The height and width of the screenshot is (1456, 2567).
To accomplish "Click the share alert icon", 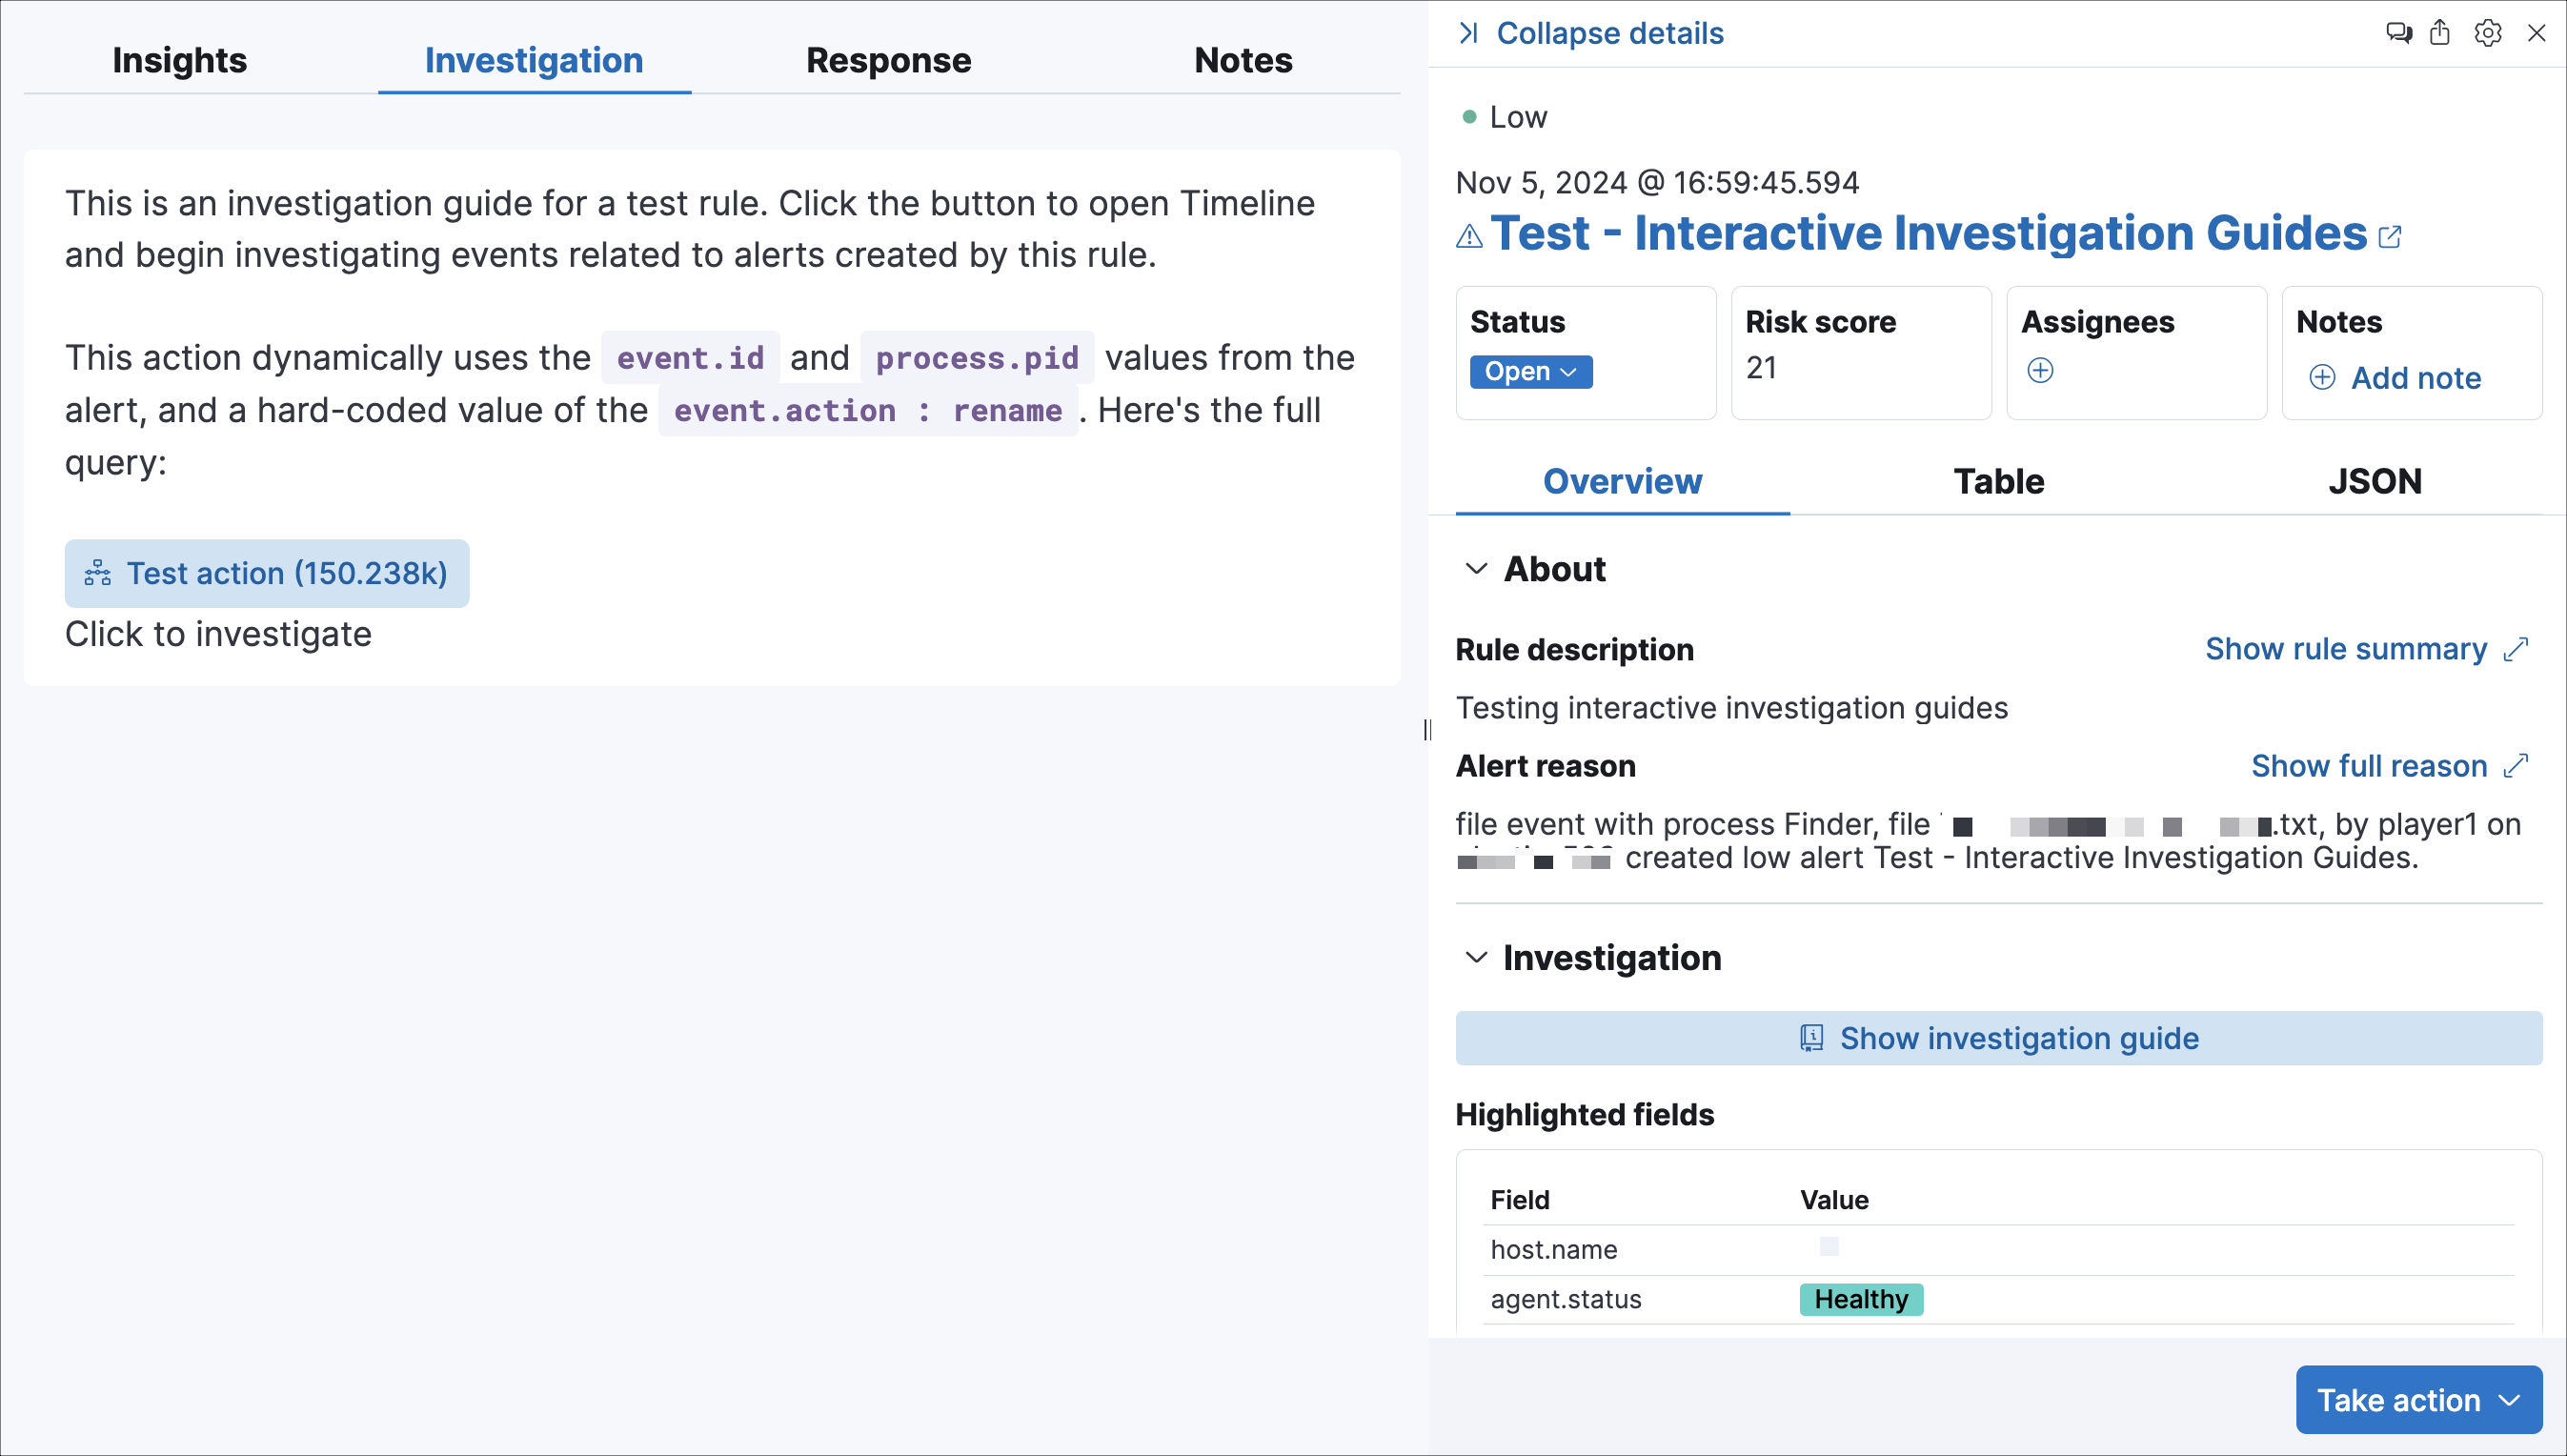I will coord(2440,32).
